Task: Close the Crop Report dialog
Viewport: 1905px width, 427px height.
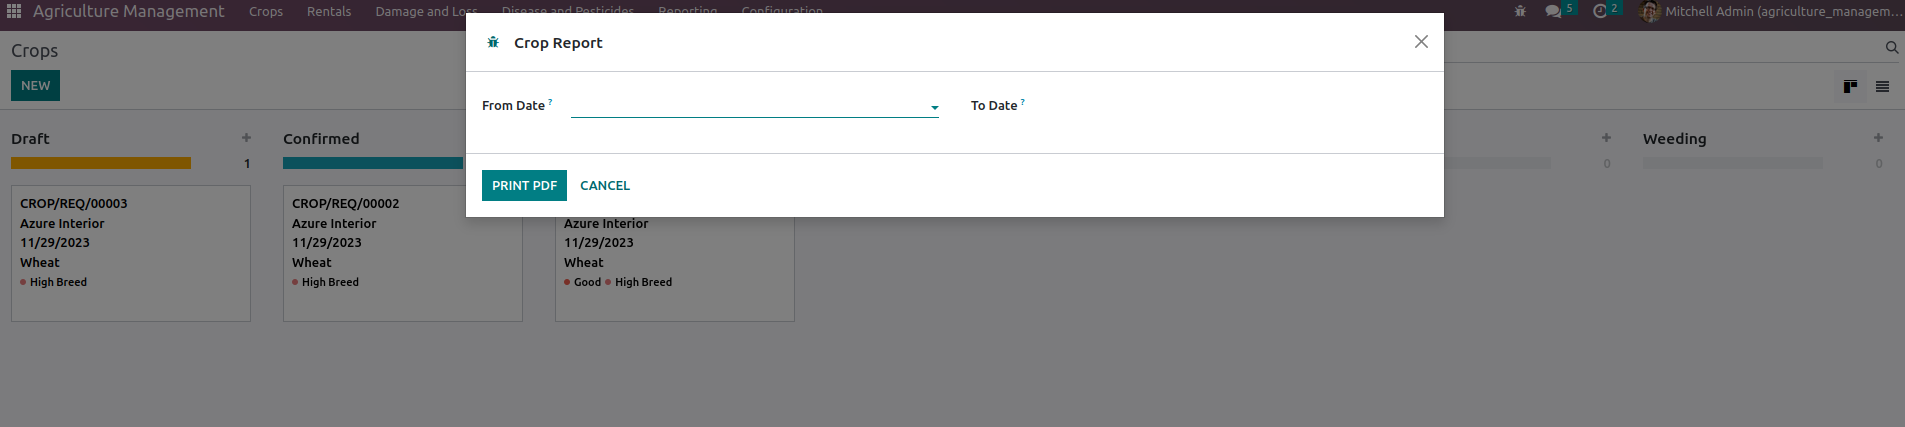Action: [1421, 42]
